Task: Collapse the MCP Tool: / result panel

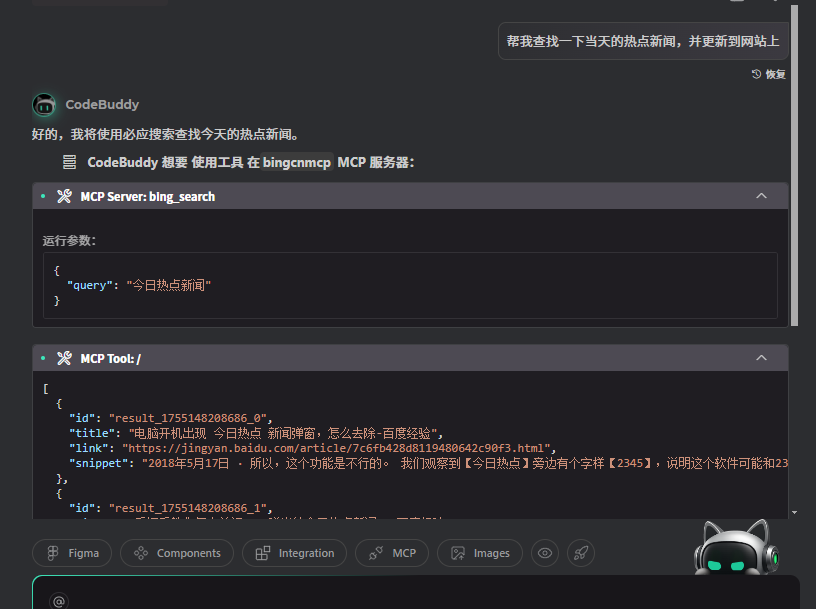Action: click(761, 358)
